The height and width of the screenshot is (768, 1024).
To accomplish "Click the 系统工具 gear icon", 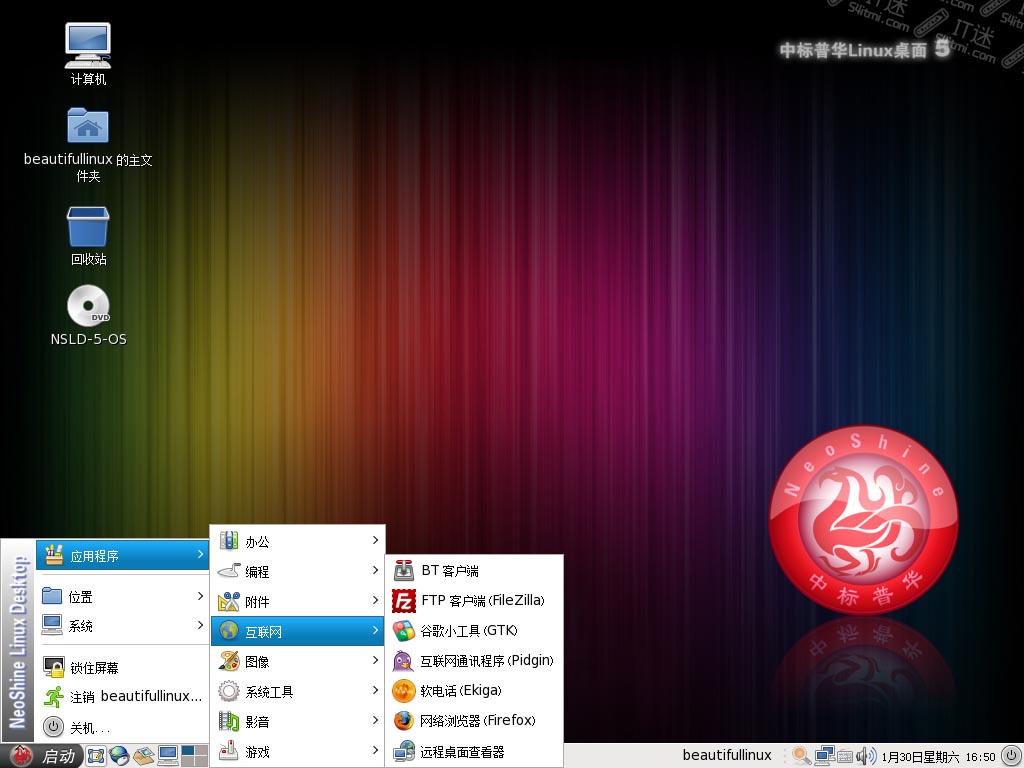I will point(229,691).
